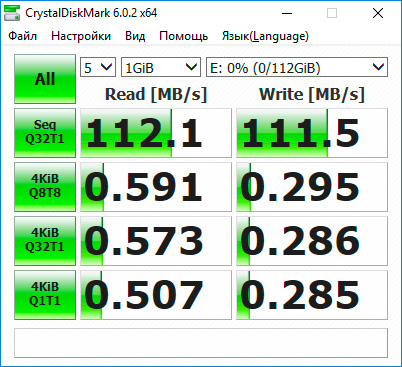Start the Seq Q32T1 test
Screen dimensions: 402x367
45,133
